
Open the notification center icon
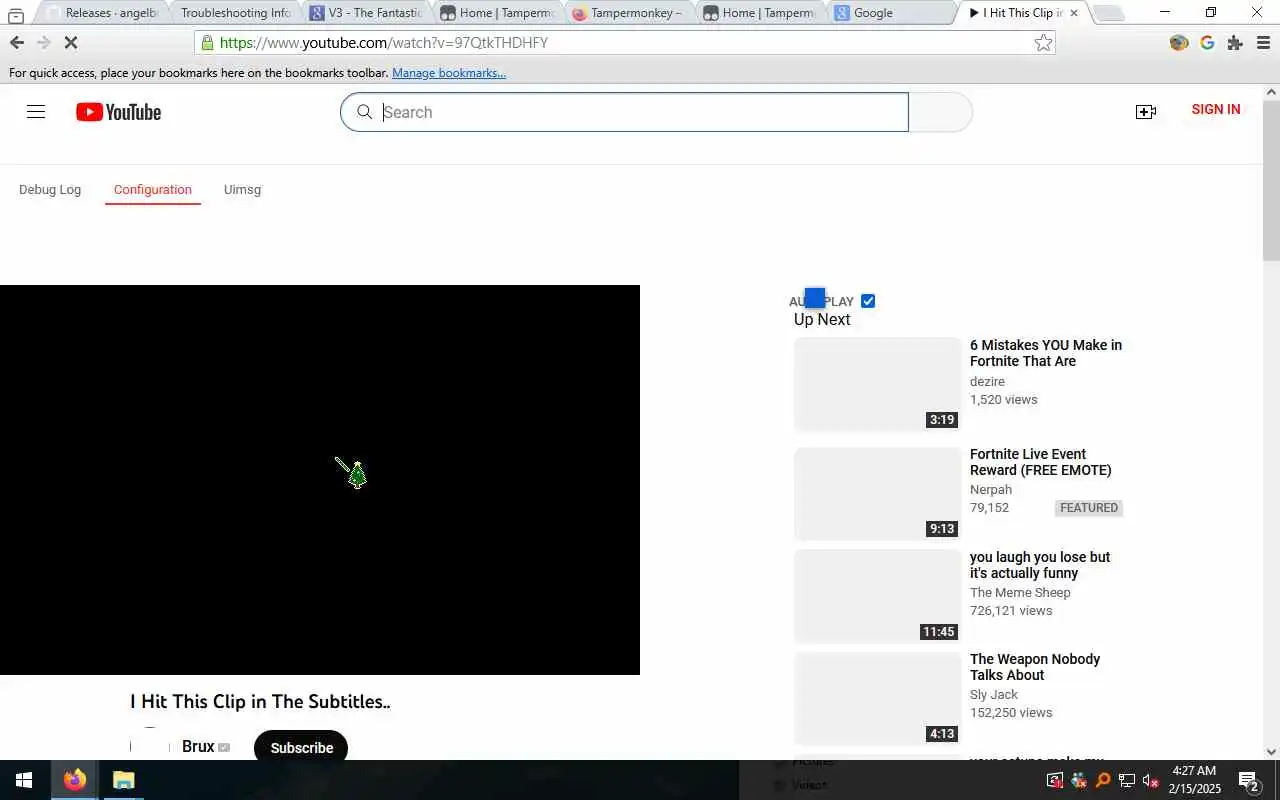click(x=1248, y=780)
